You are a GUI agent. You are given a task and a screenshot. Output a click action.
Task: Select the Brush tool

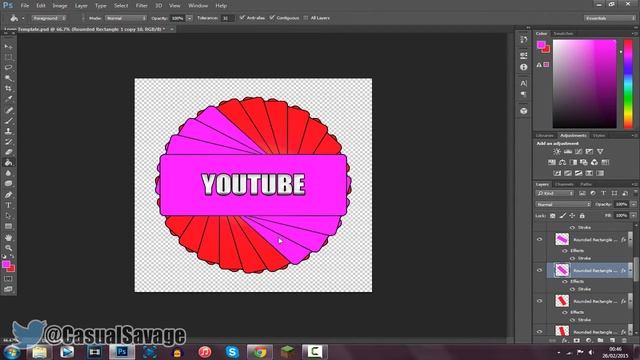[8, 121]
